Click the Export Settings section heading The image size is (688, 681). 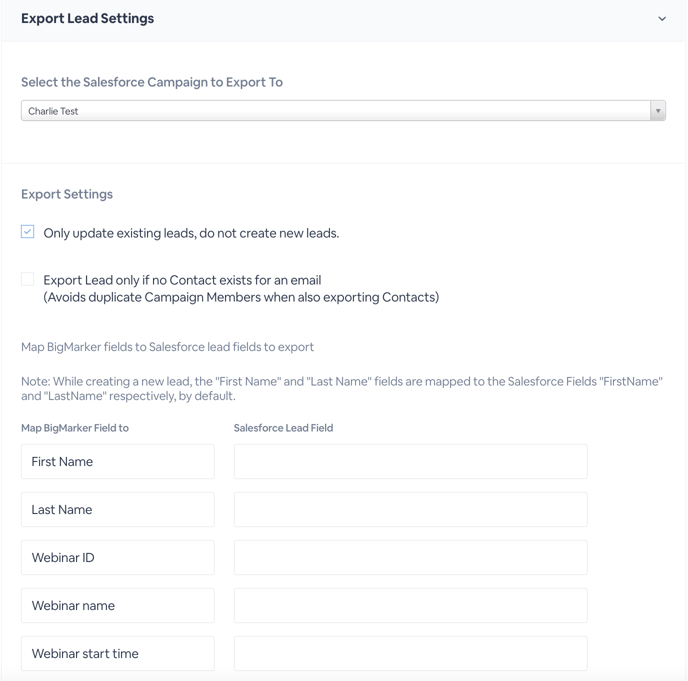67,194
